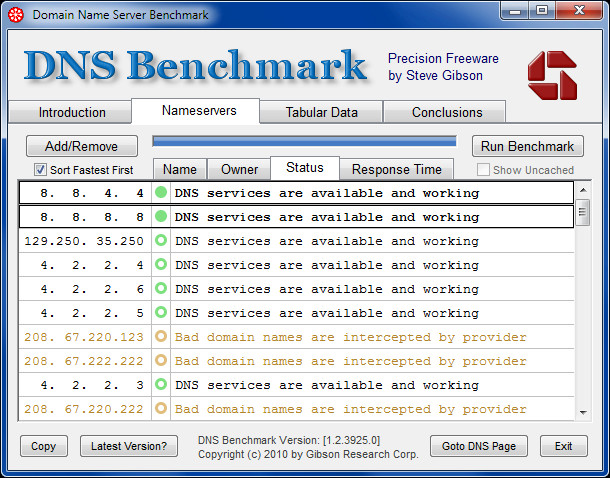Viewport: 610px width, 478px height.
Task: Click orange status ring for 208.67.220.123
Action: pyautogui.click(x=161, y=336)
